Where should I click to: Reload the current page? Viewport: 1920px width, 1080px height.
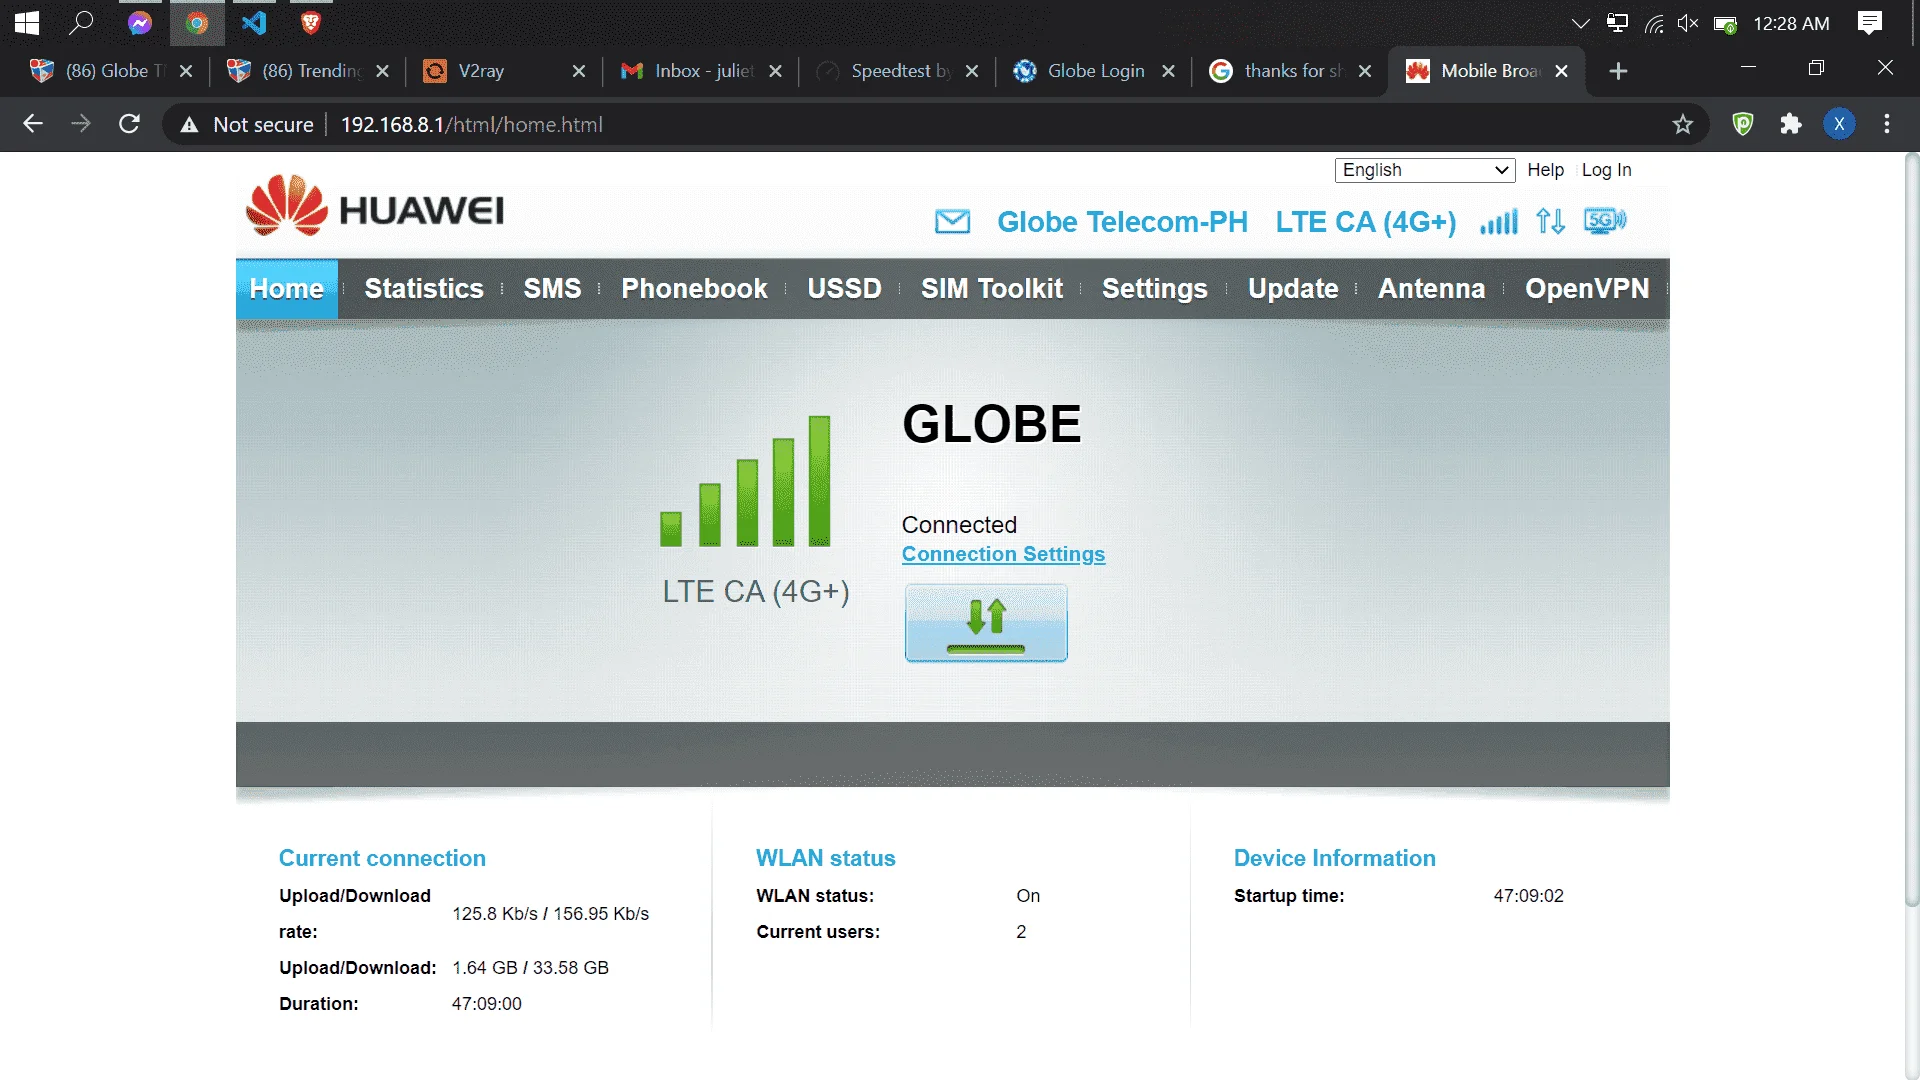tap(129, 124)
